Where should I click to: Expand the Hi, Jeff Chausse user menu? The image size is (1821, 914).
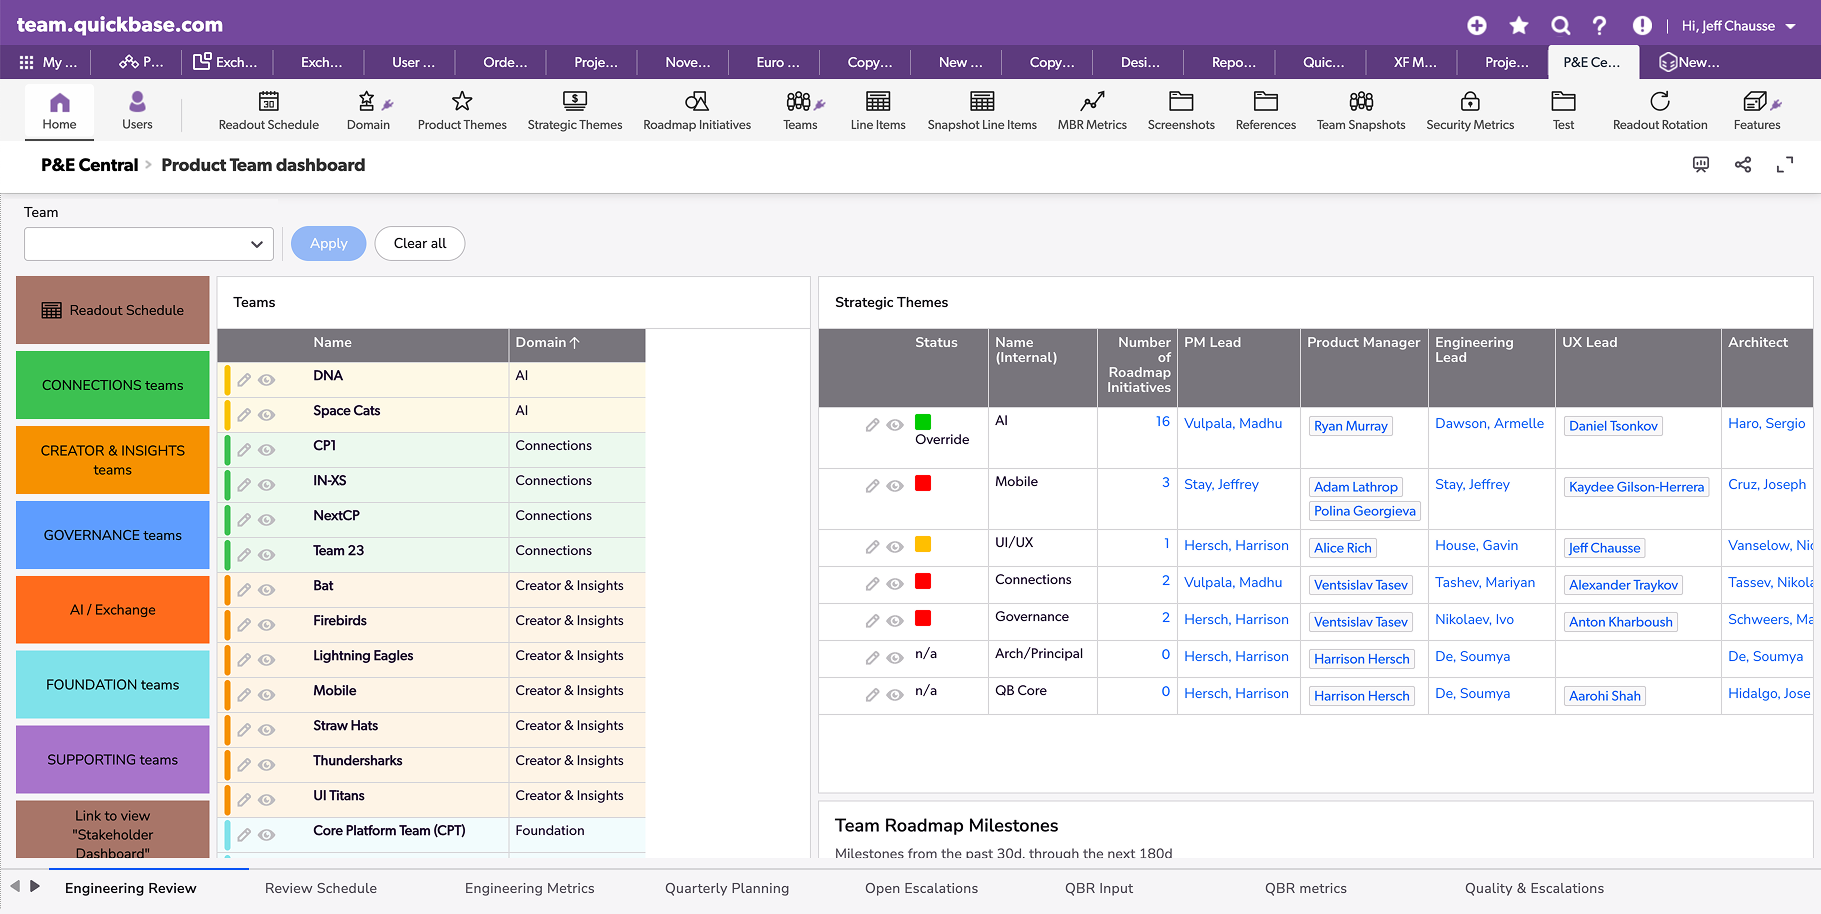click(1739, 26)
